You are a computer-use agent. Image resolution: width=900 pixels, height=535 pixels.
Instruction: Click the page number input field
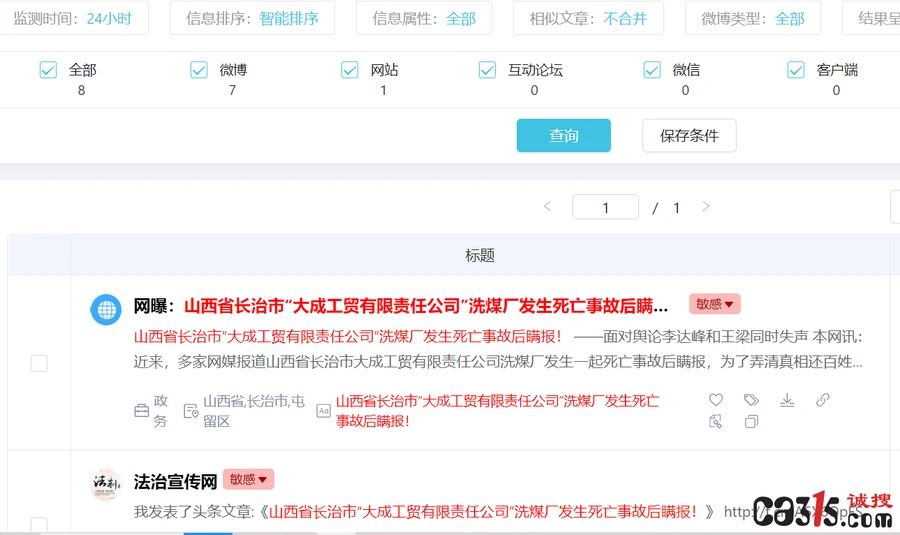point(606,207)
